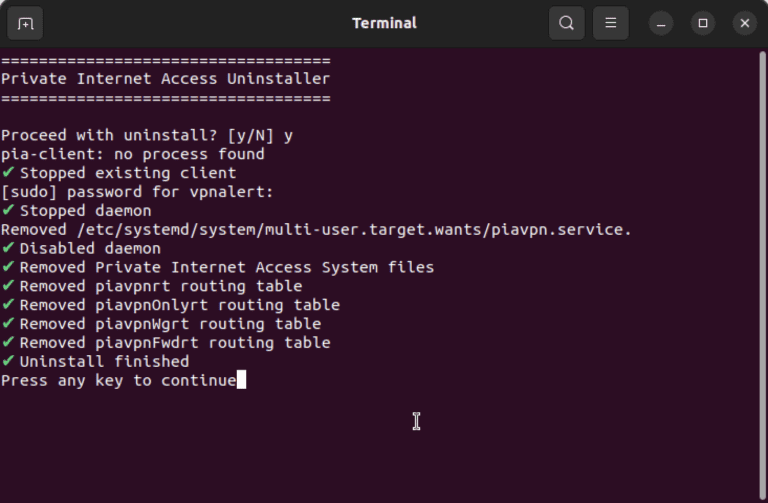Open a new terminal tab
This screenshot has height=503, width=768.
tap(26, 23)
